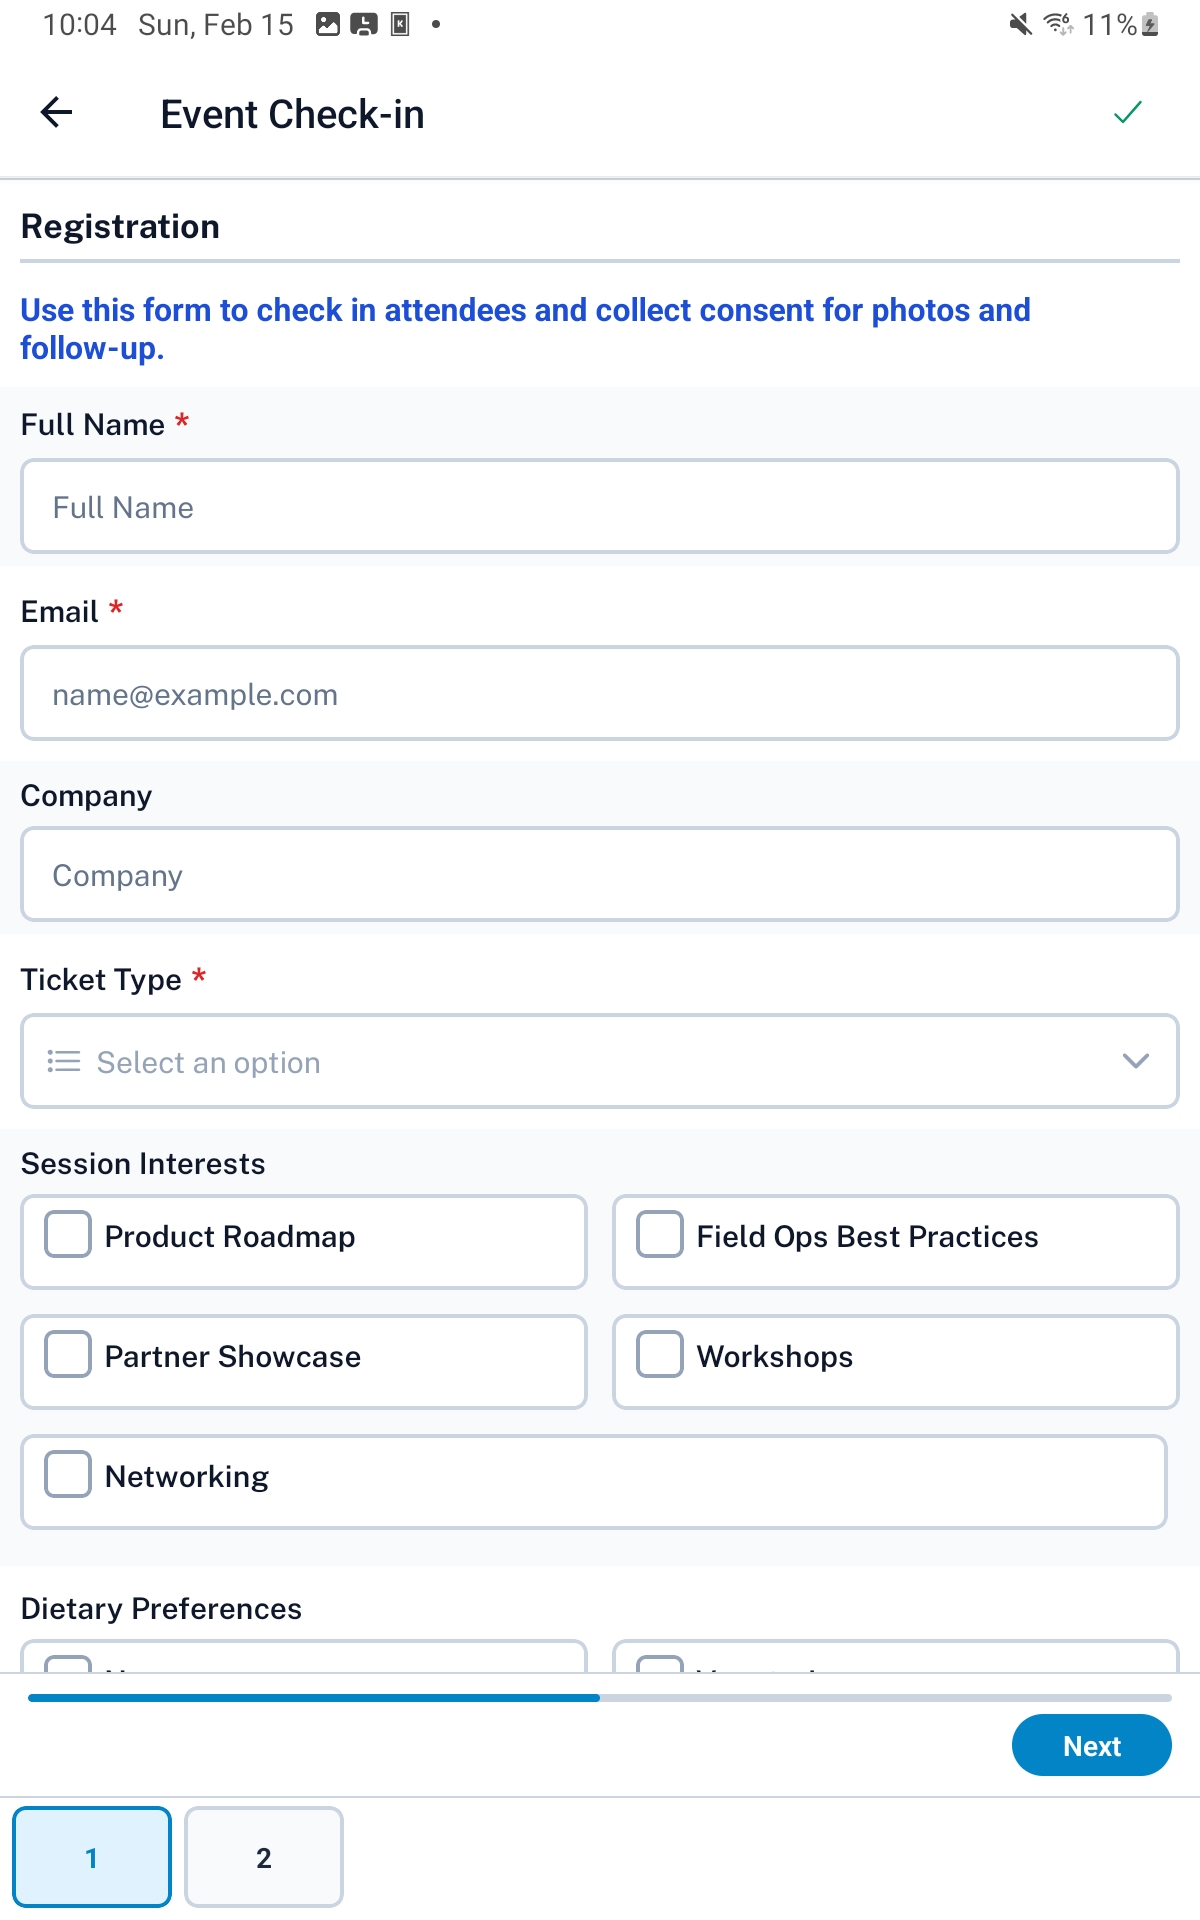1200x1920 pixels.
Task: Tap the muted volume icon in the status bar
Action: tap(1020, 24)
